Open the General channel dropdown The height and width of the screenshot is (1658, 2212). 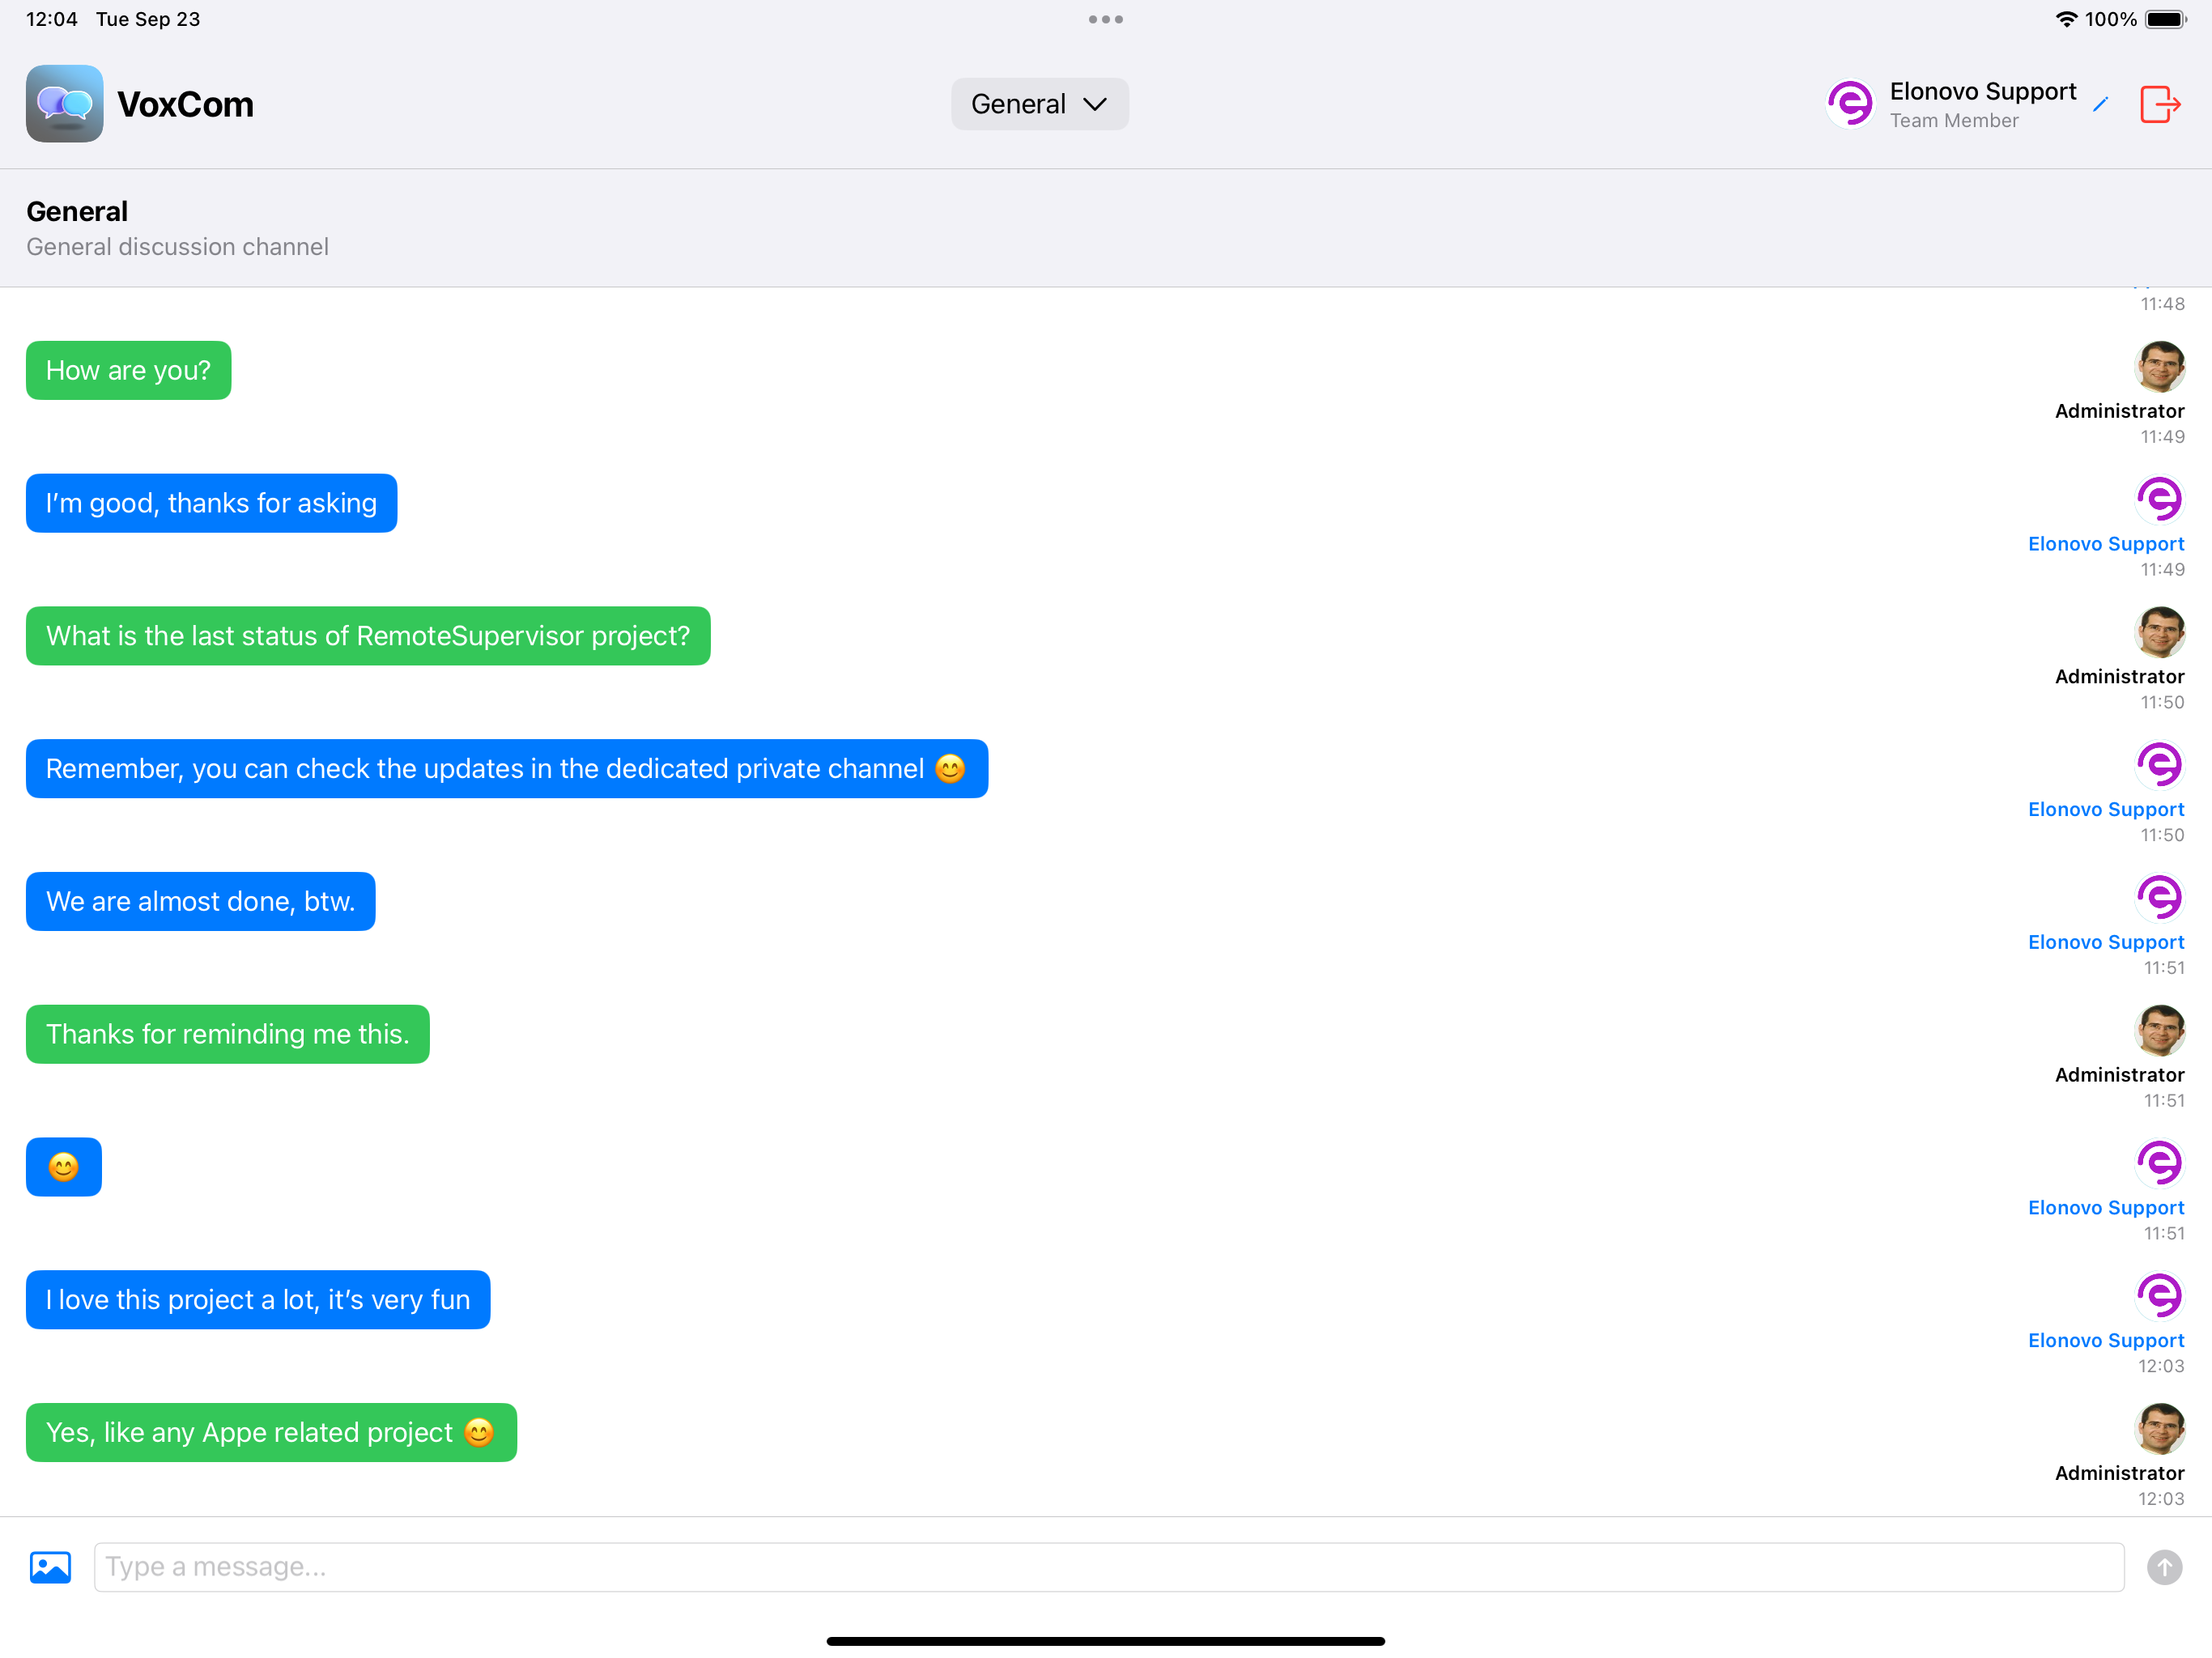tap(1039, 104)
